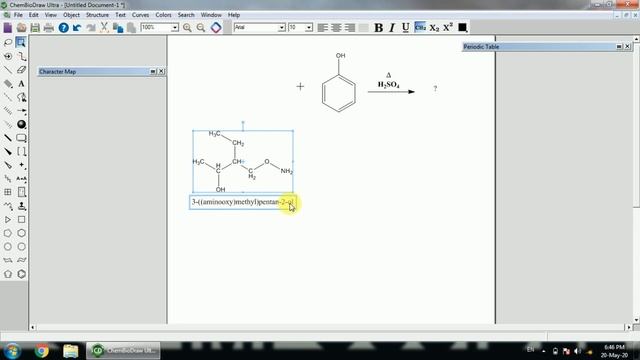Image resolution: width=640 pixels, height=360 pixels.
Task: Select the Marquee selection tool
Action: click(x=21, y=42)
